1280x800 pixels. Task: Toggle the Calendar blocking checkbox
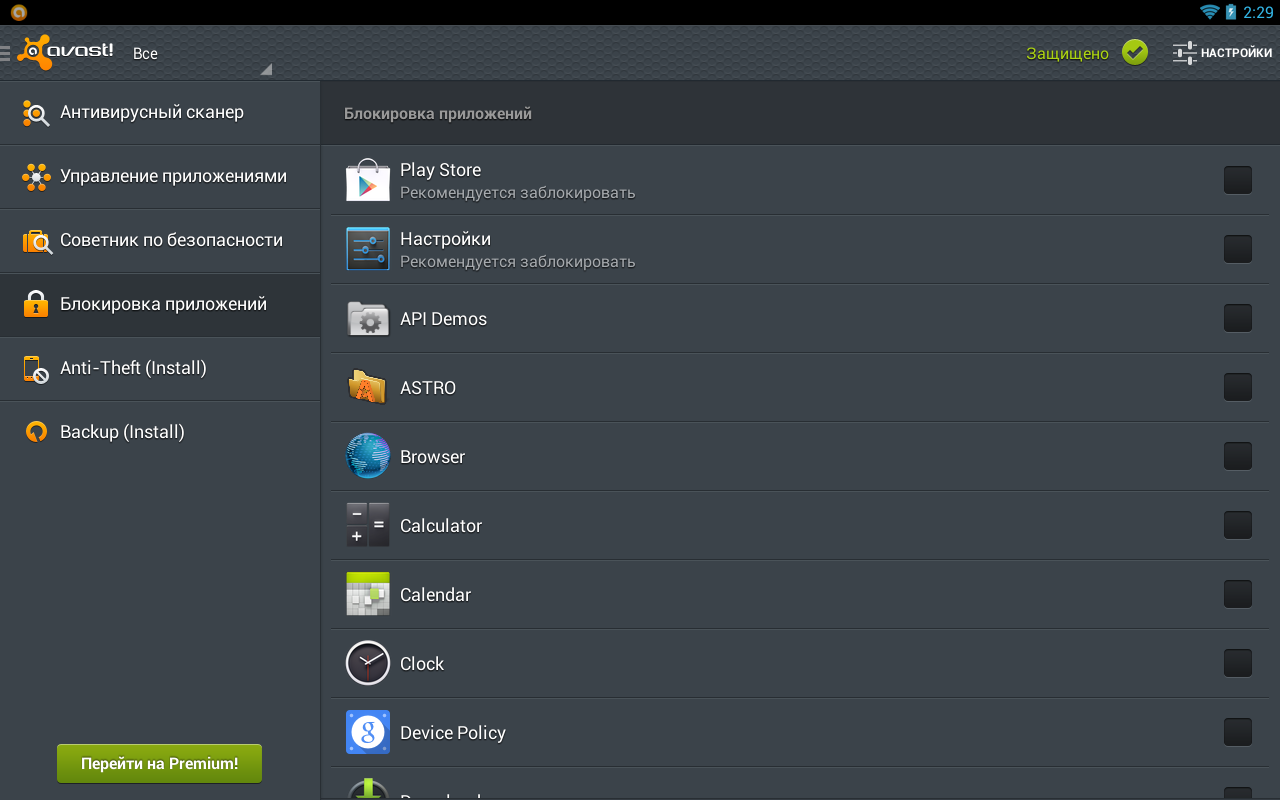click(1237, 594)
